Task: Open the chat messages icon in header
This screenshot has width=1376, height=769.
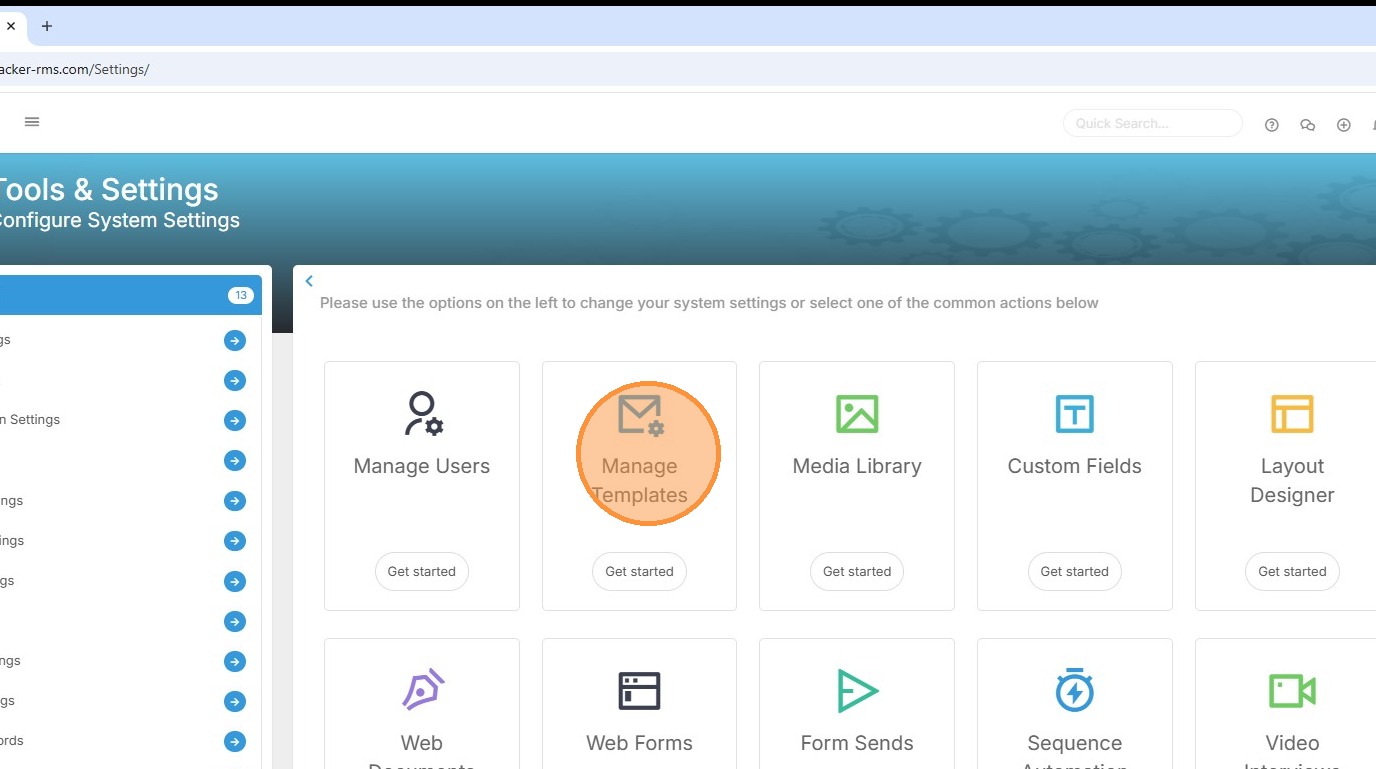Action: tap(1307, 125)
